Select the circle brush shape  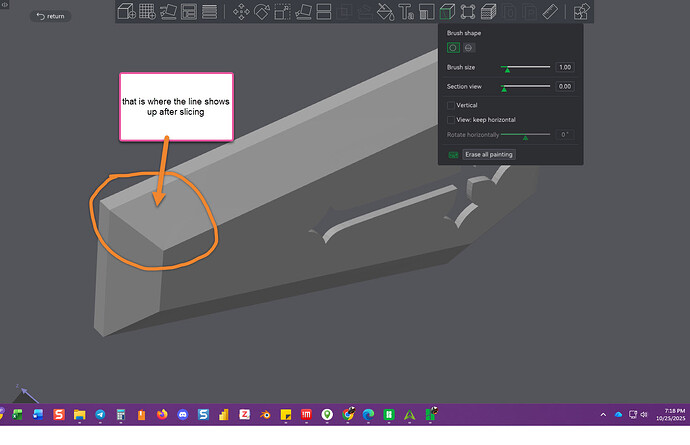click(x=453, y=48)
